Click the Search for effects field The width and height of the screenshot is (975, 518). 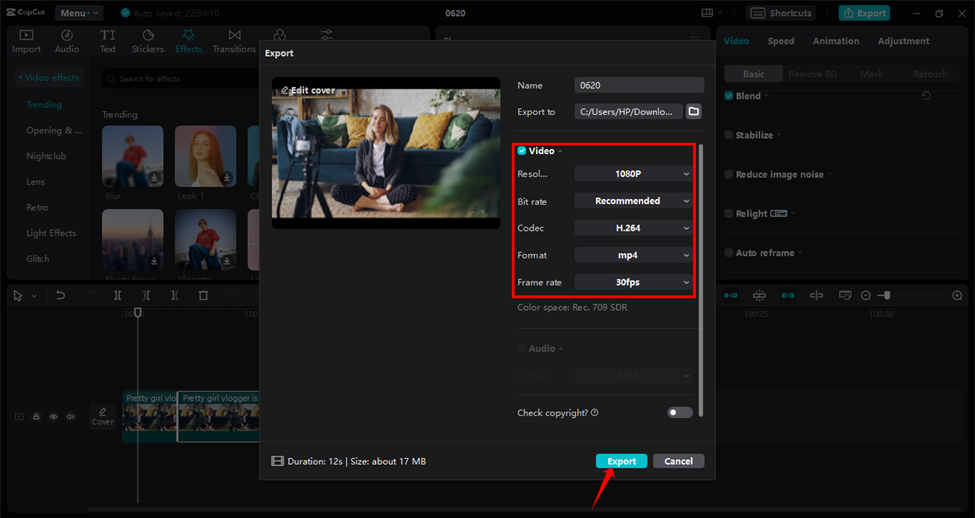[x=180, y=79]
